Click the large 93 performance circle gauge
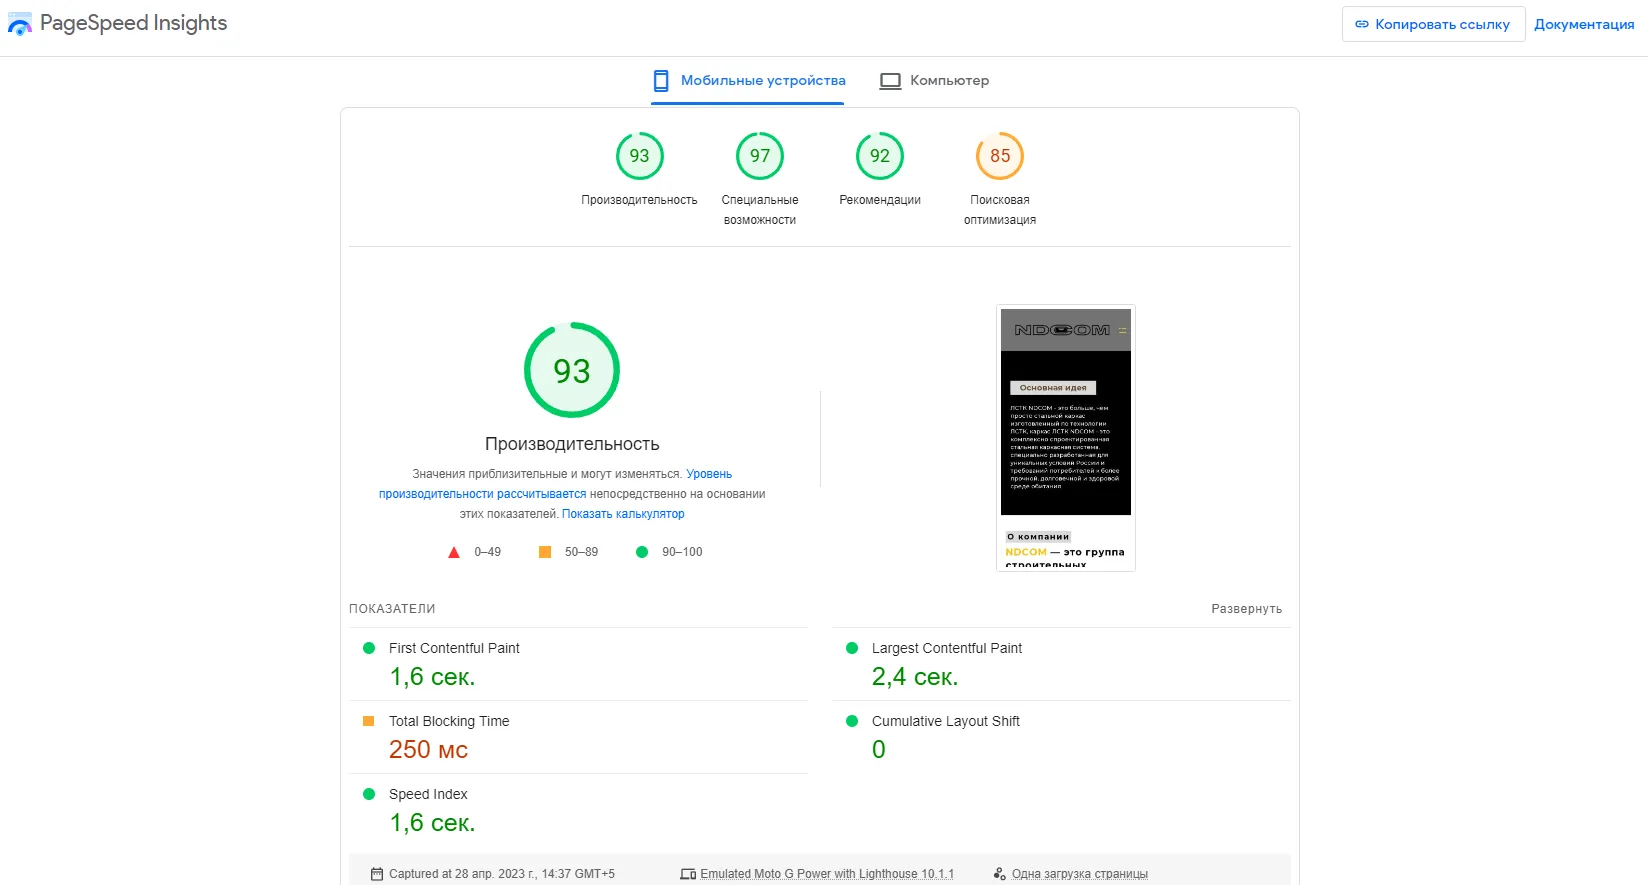This screenshot has height=885, width=1648. 572,370
